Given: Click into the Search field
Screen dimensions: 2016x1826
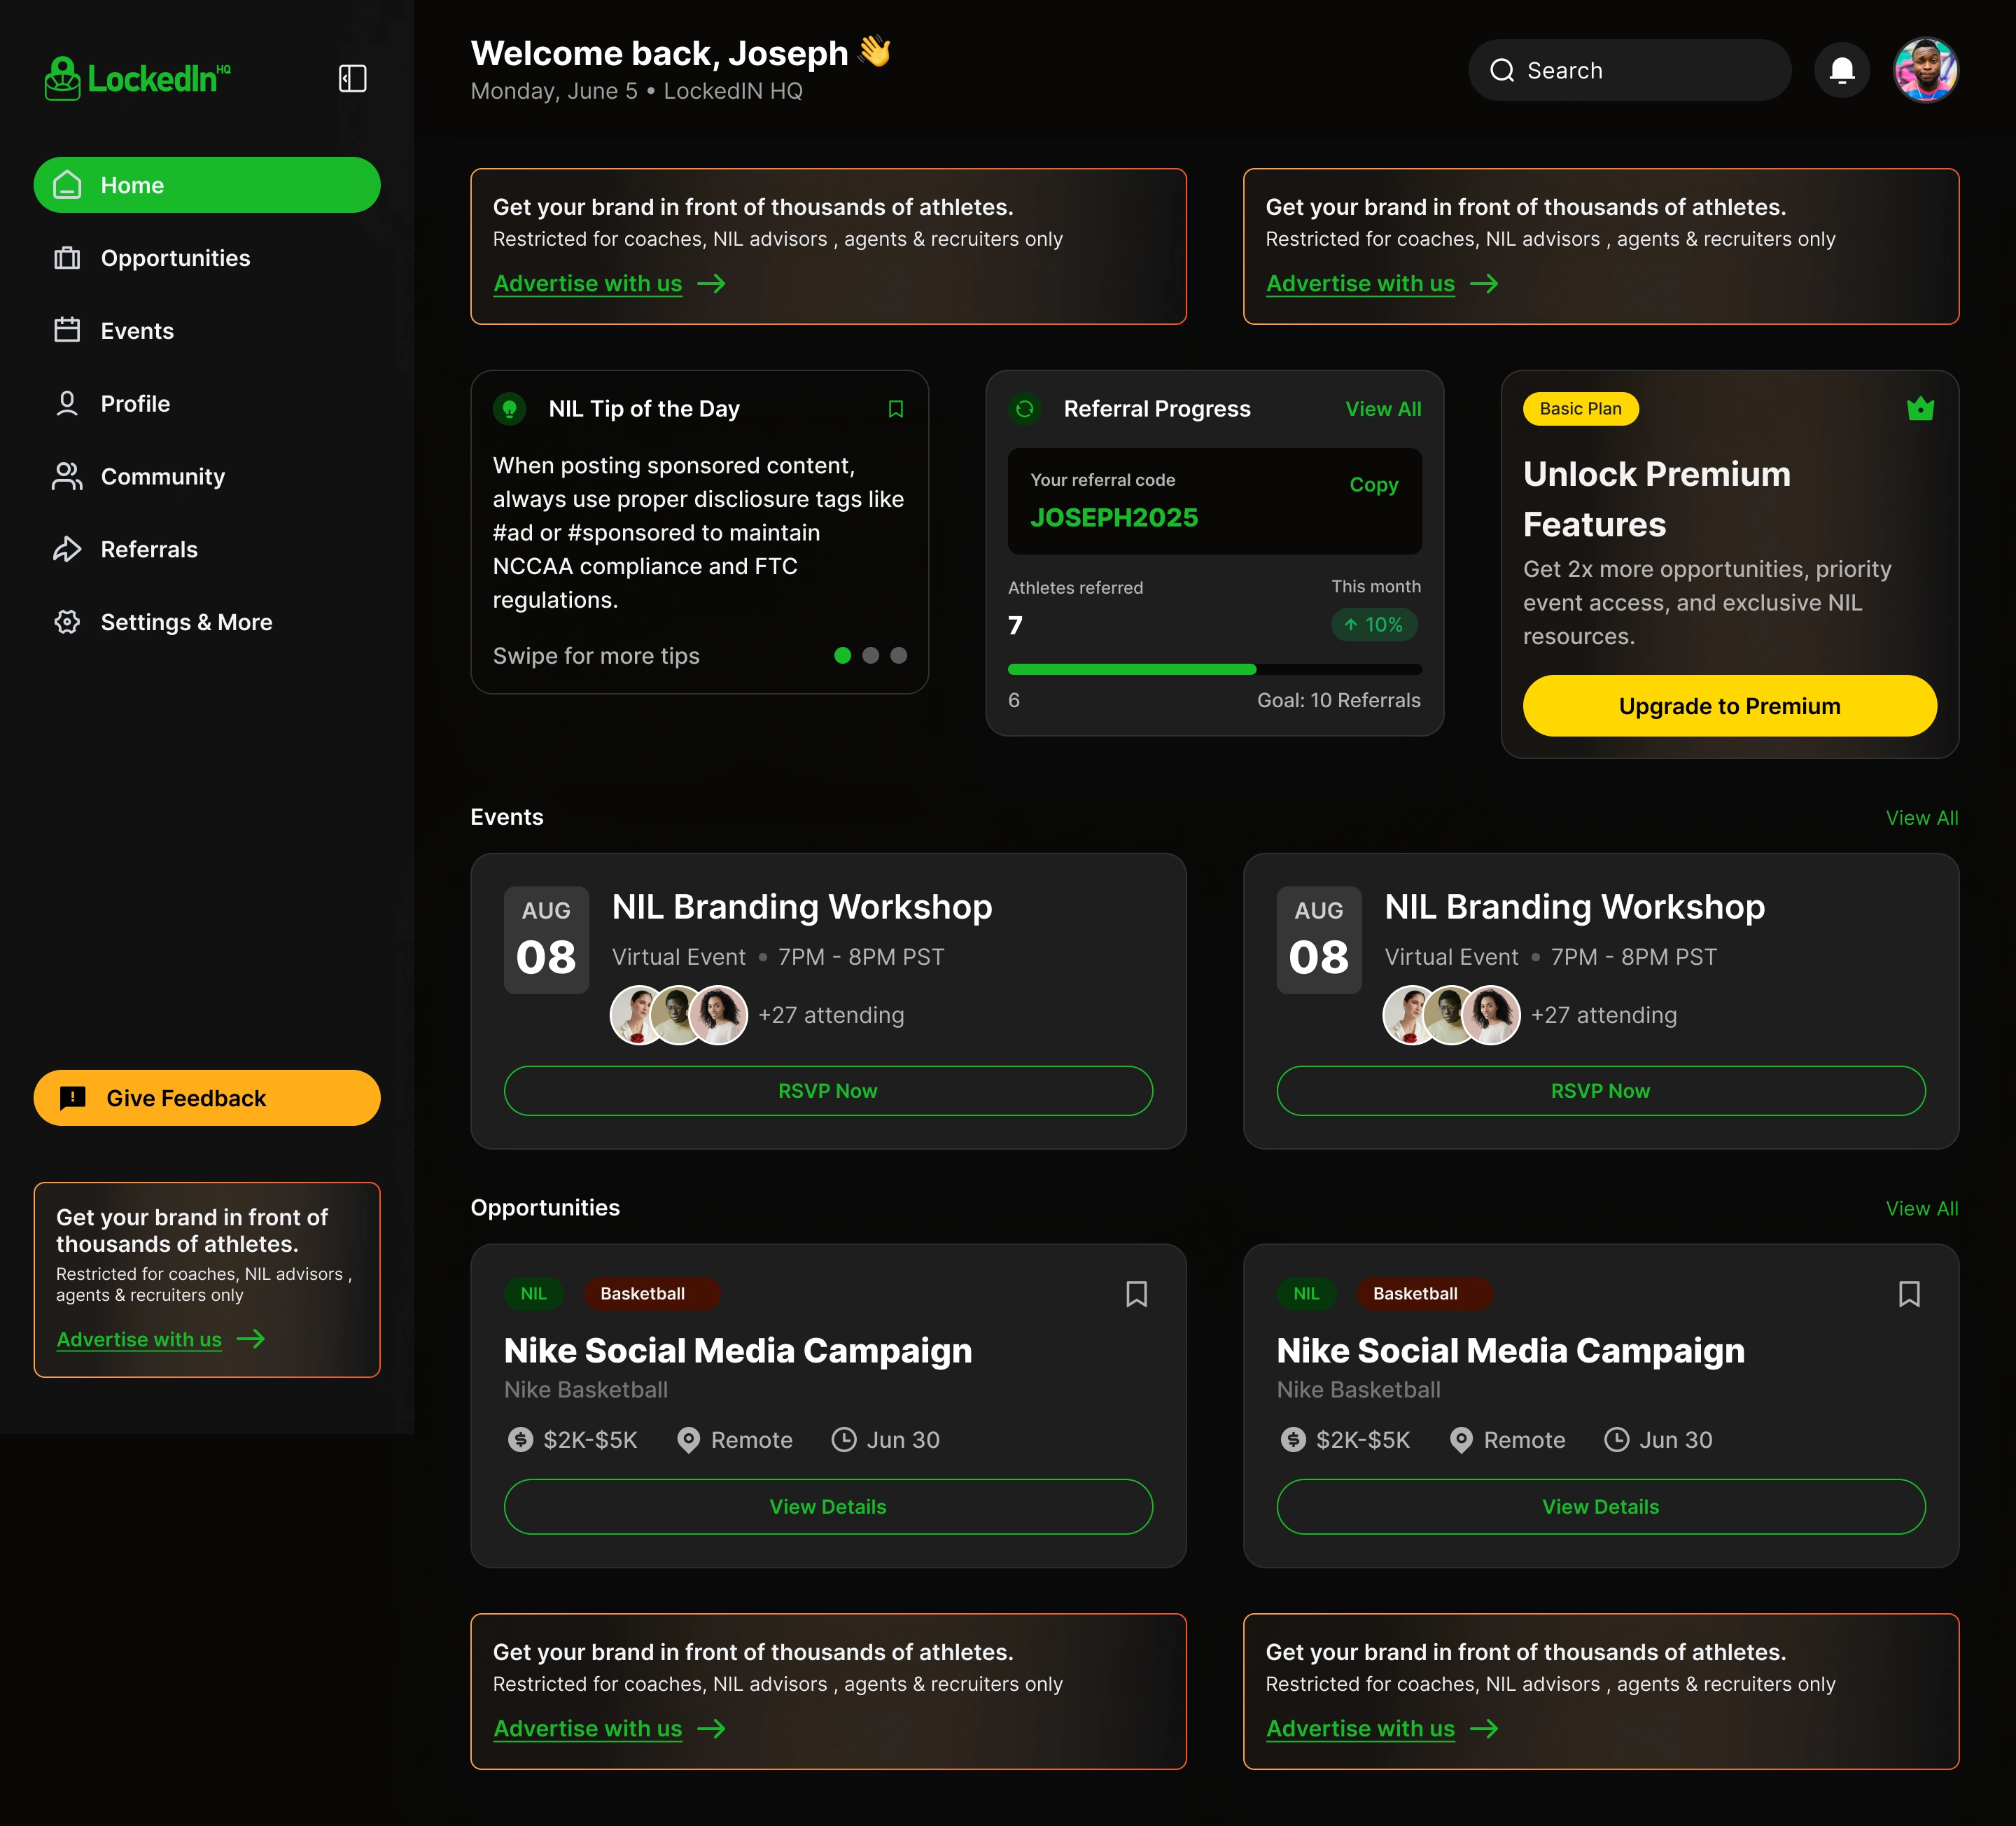Looking at the screenshot, I should (x=1629, y=70).
